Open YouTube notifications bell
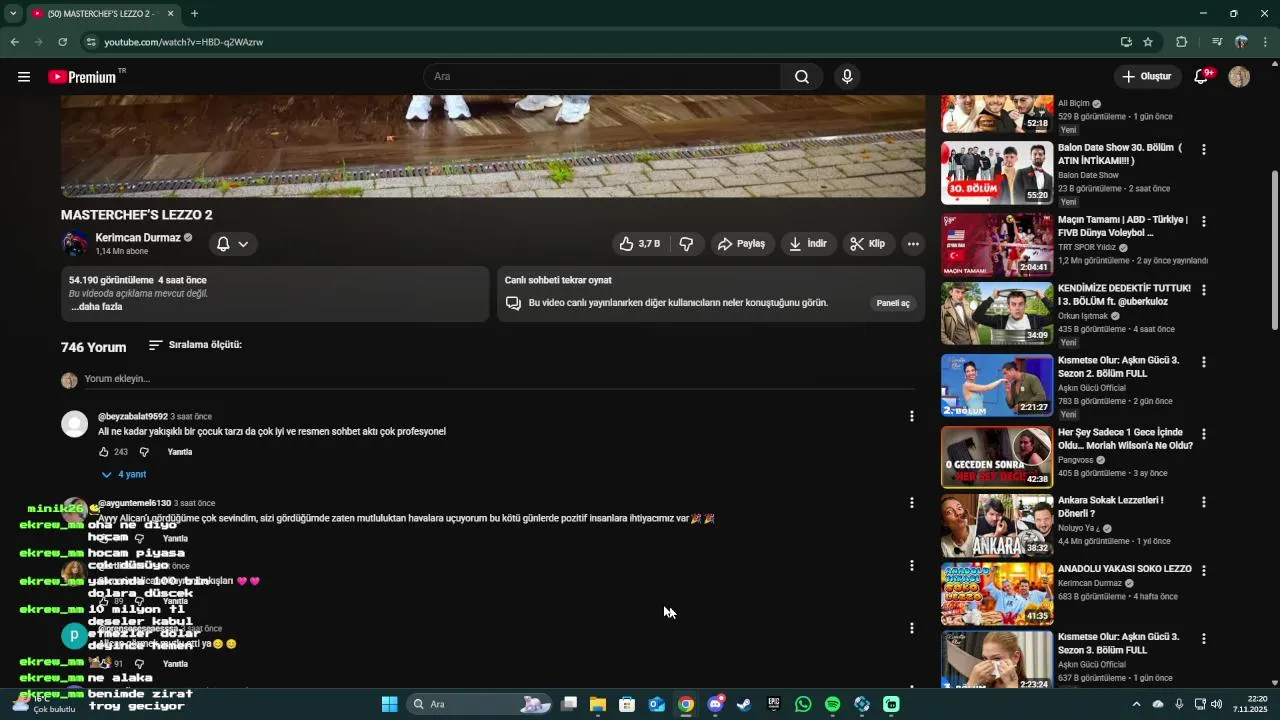 tap(1202, 77)
